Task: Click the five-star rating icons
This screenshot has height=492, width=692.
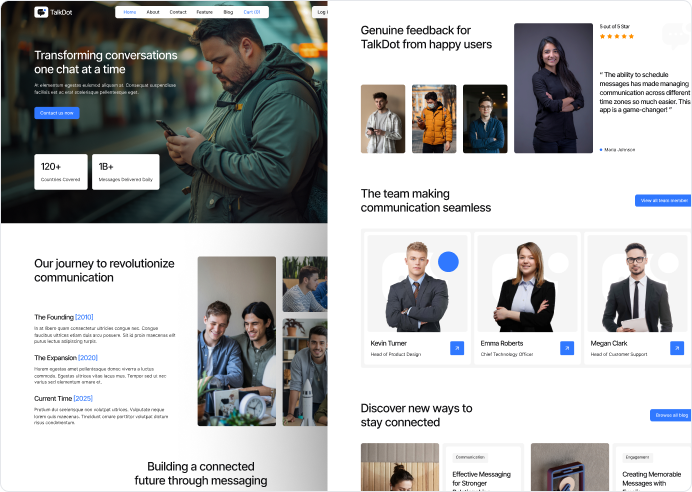Action: [617, 36]
